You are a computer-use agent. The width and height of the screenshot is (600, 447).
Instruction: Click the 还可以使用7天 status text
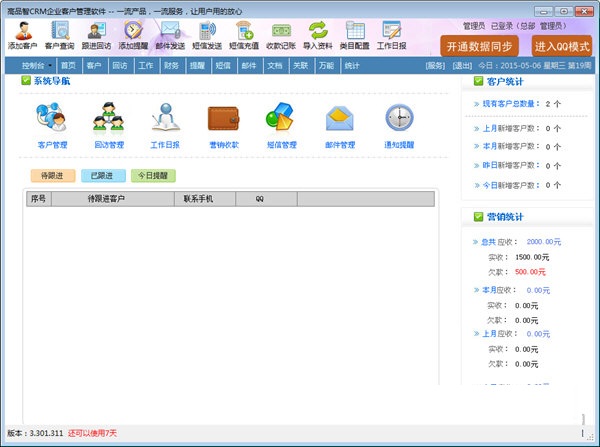tap(92, 433)
